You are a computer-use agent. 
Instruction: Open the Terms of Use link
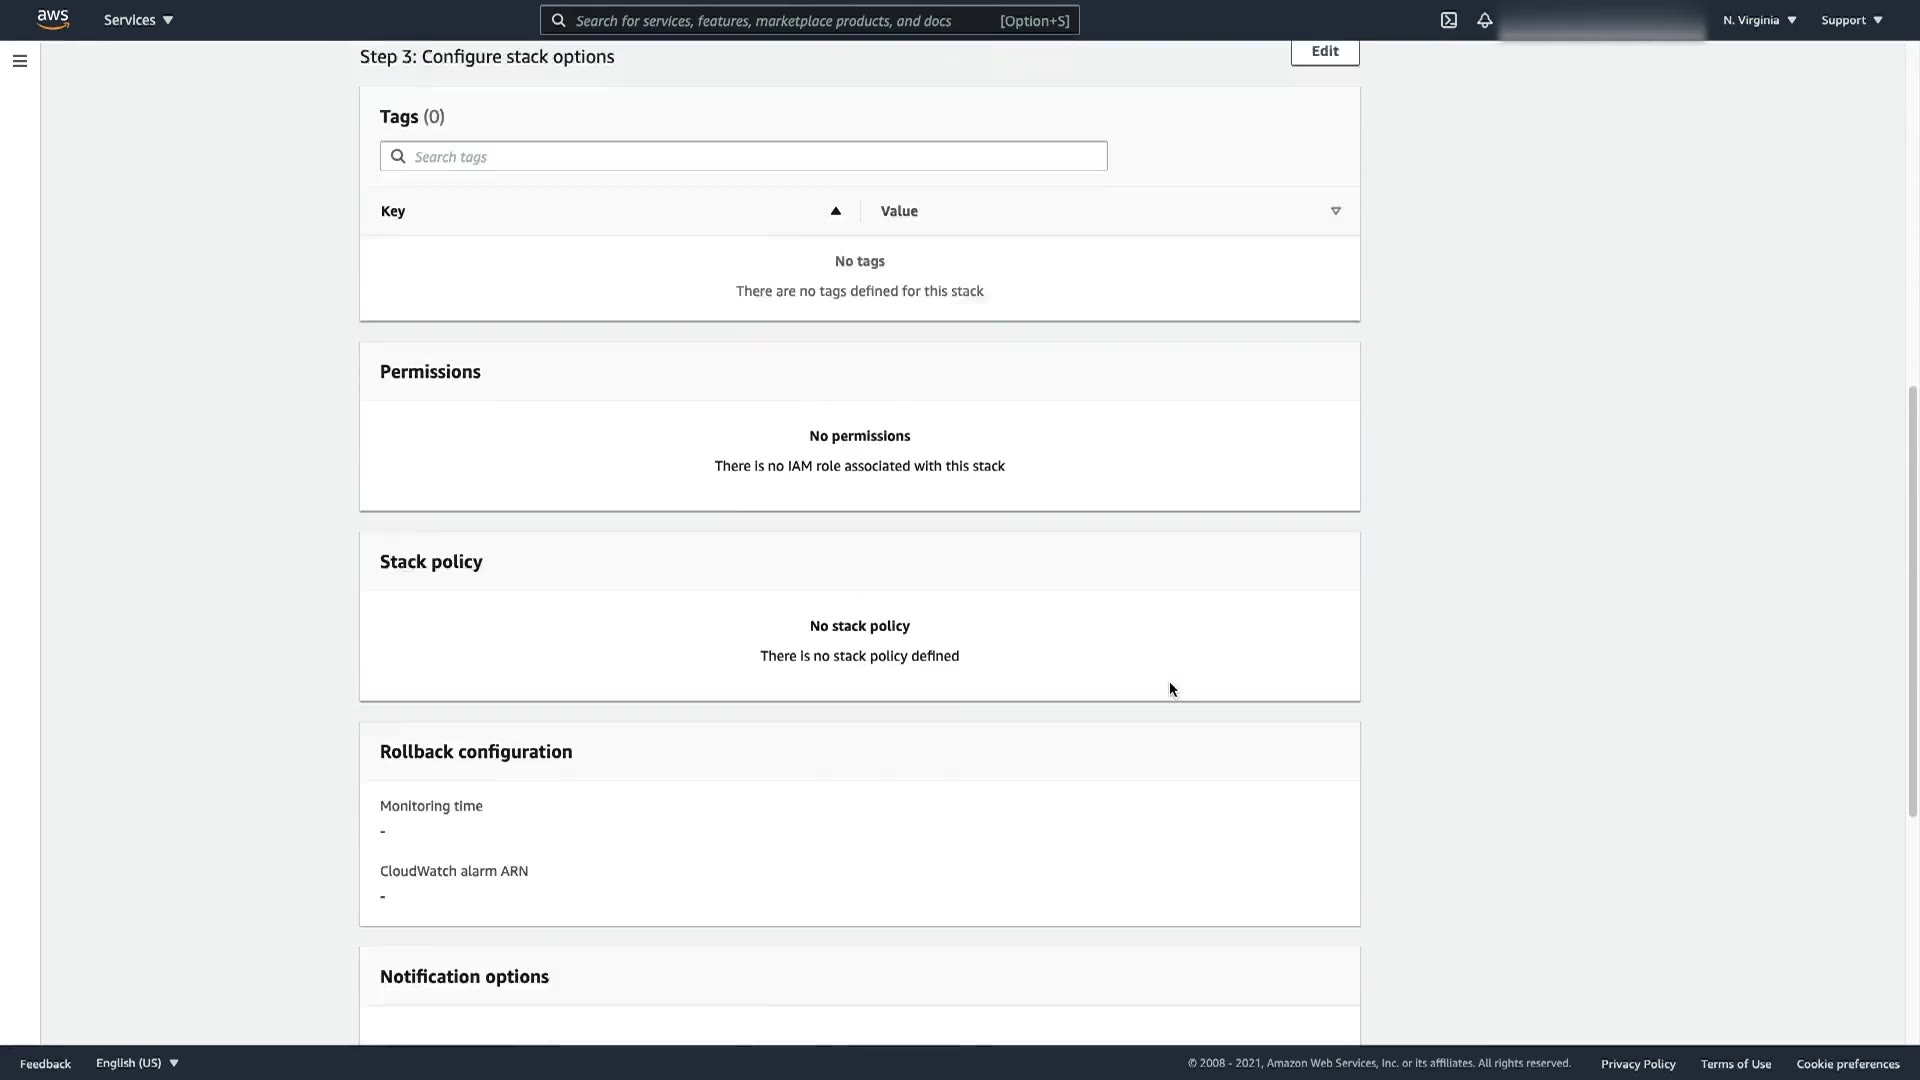pyautogui.click(x=1735, y=1064)
